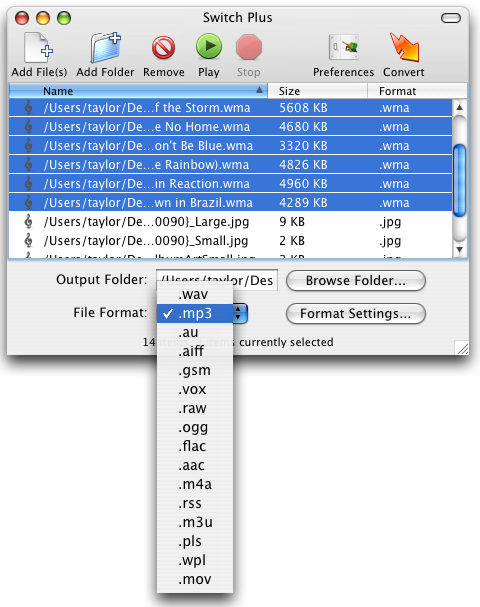Choose .aiff from the format menu
This screenshot has width=480, height=607.
click(x=195, y=351)
